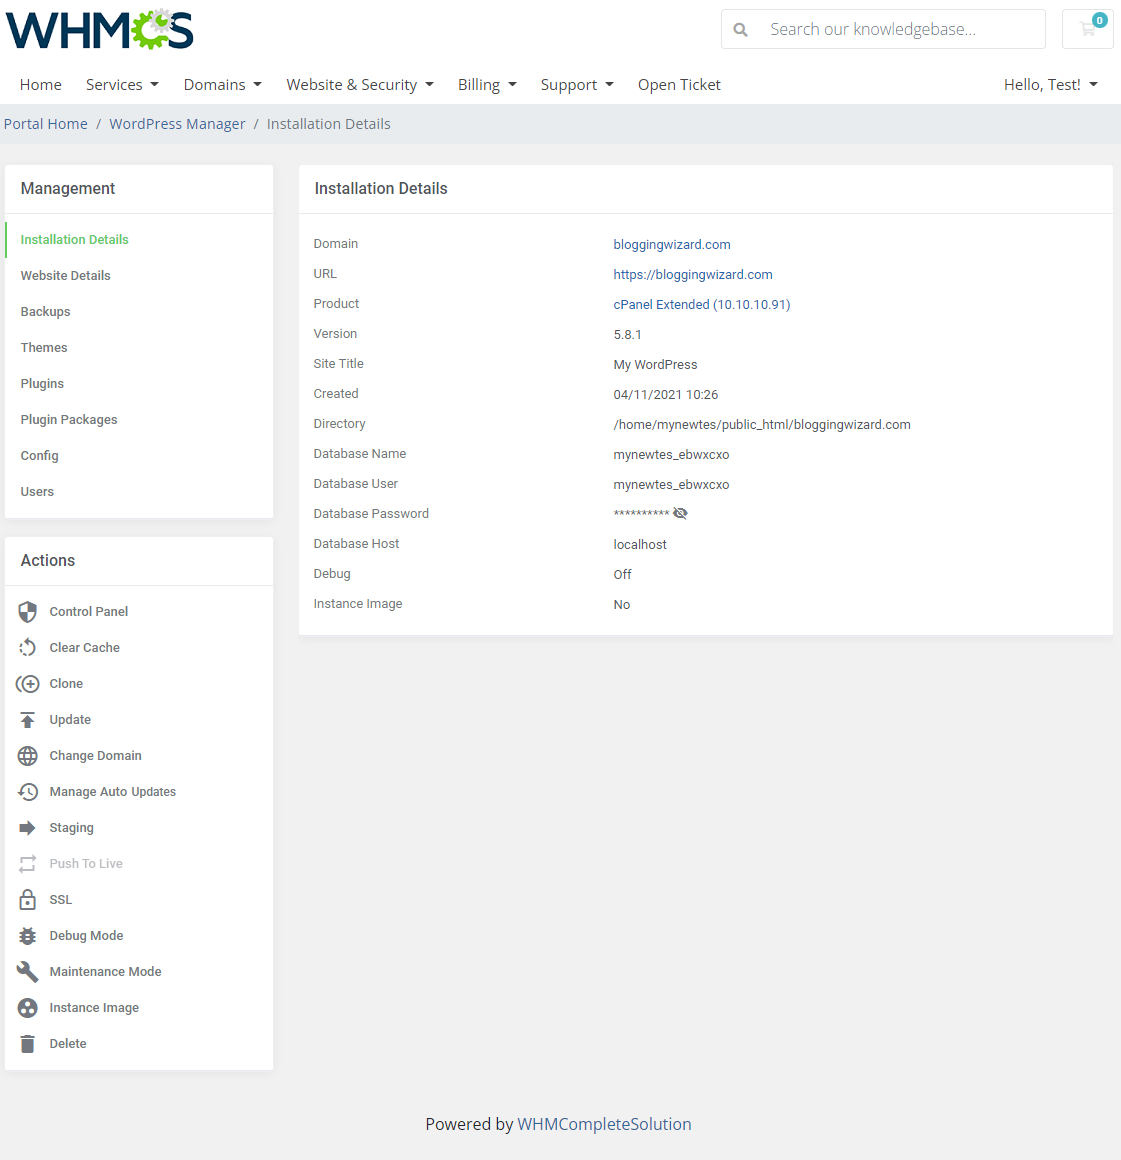Viewport: 1121px width, 1160px height.
Task: Open the shopping cart icon
Action: (x=1087, y=29)
